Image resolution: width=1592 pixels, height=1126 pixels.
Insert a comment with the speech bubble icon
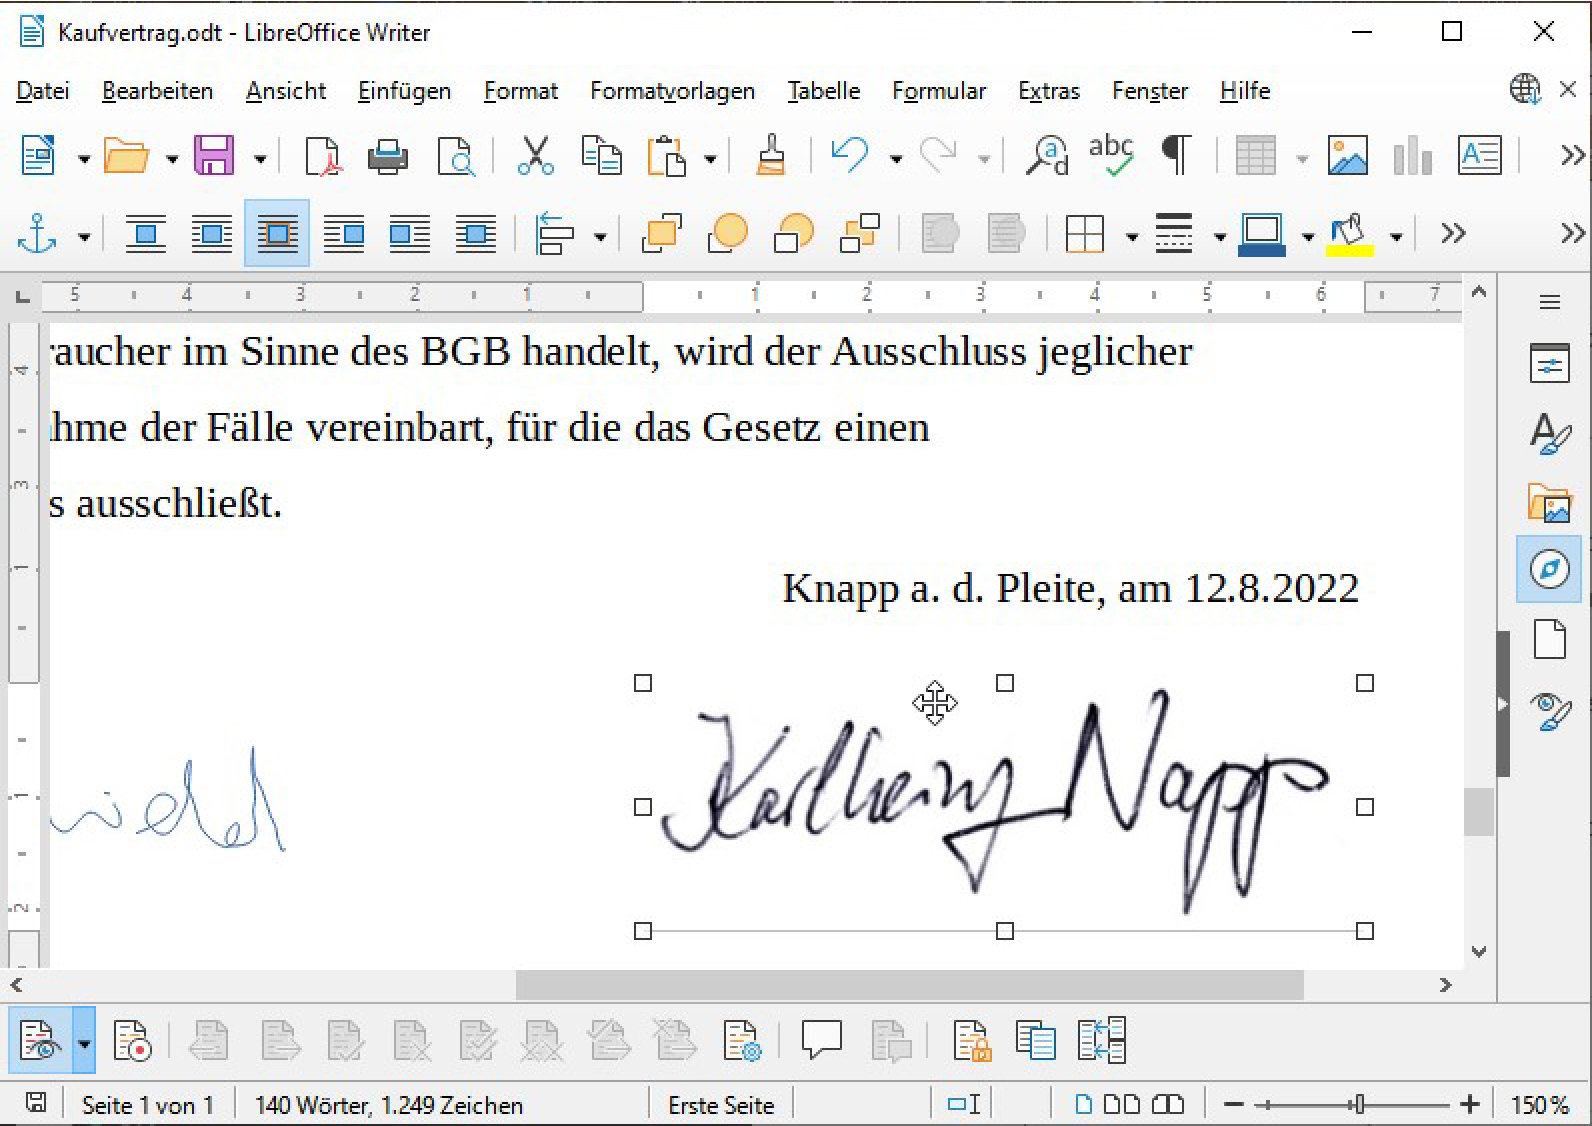click(x=822, y=1040)
